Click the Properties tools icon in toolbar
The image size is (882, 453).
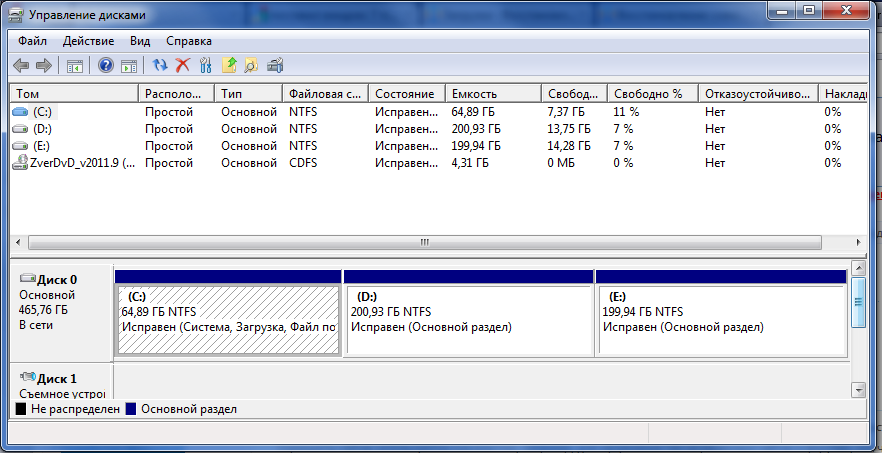click(x=205, y=66)
